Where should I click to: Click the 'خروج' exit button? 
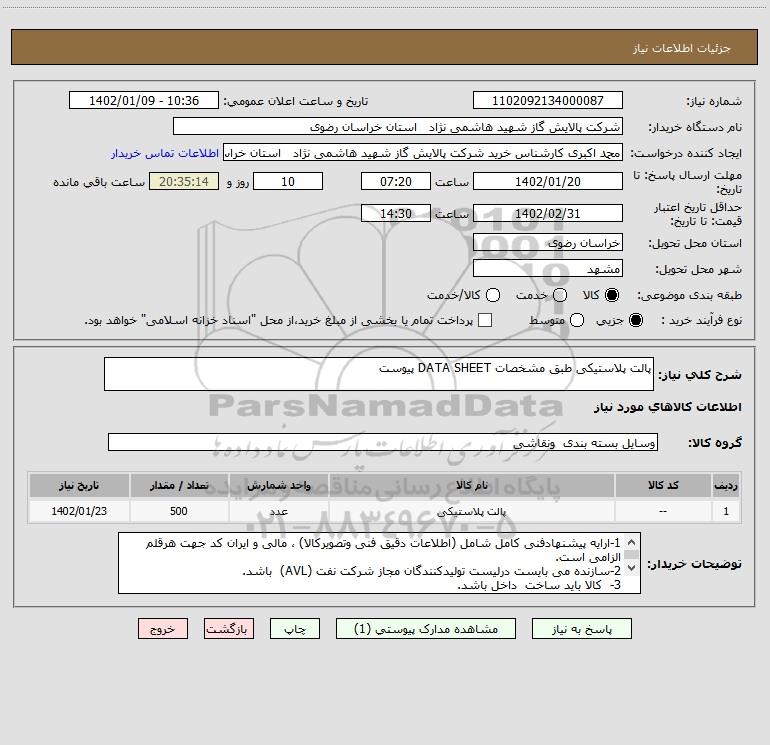tap(163, 628)
